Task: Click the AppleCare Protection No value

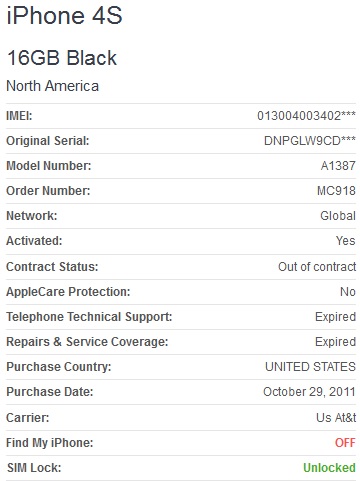Action: pyautogui.click(x=348, y=292)
